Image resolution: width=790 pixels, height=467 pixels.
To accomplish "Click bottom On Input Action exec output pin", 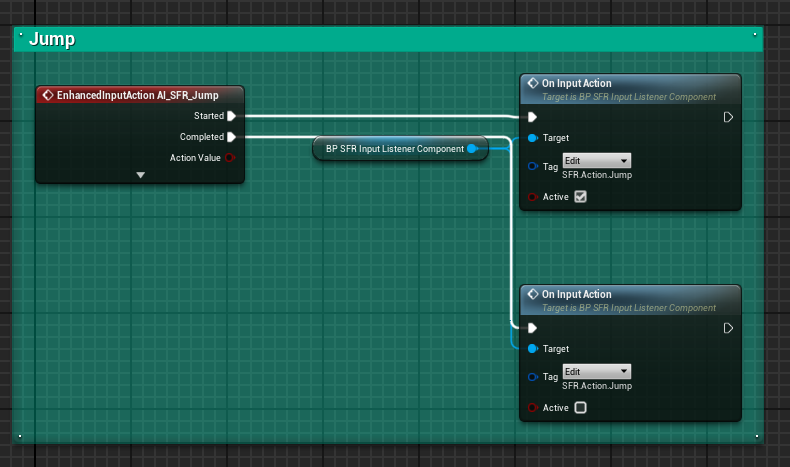I will coord(728,328).
